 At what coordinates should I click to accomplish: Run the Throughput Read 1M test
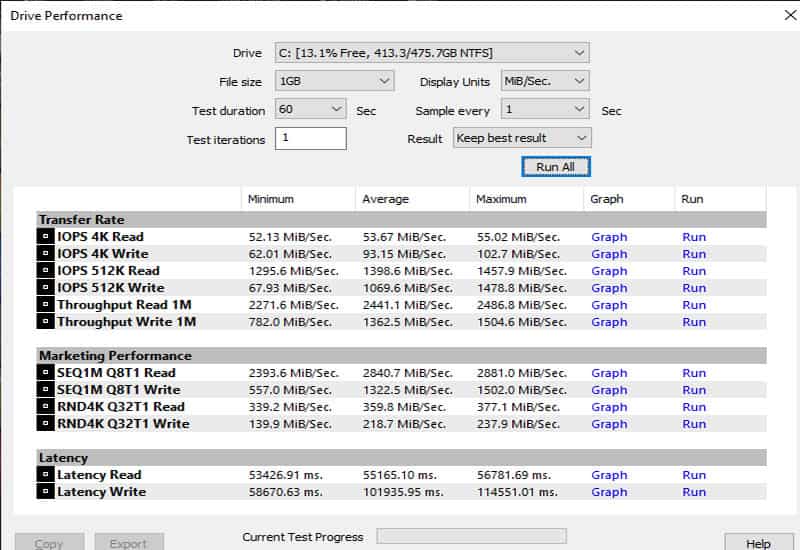[694, 305]
